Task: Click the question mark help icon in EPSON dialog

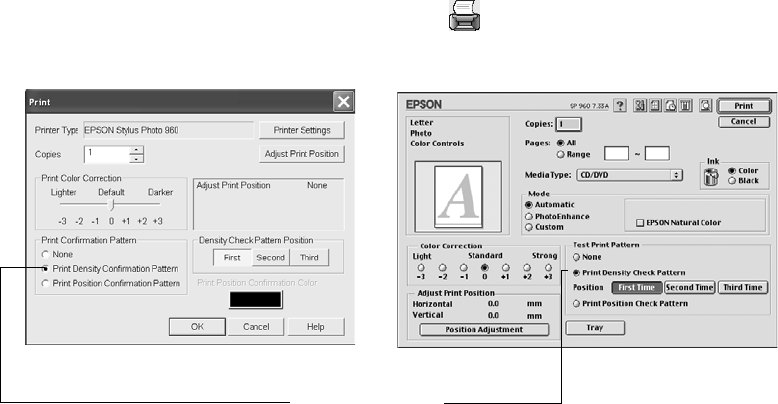Action: point(620,105)
